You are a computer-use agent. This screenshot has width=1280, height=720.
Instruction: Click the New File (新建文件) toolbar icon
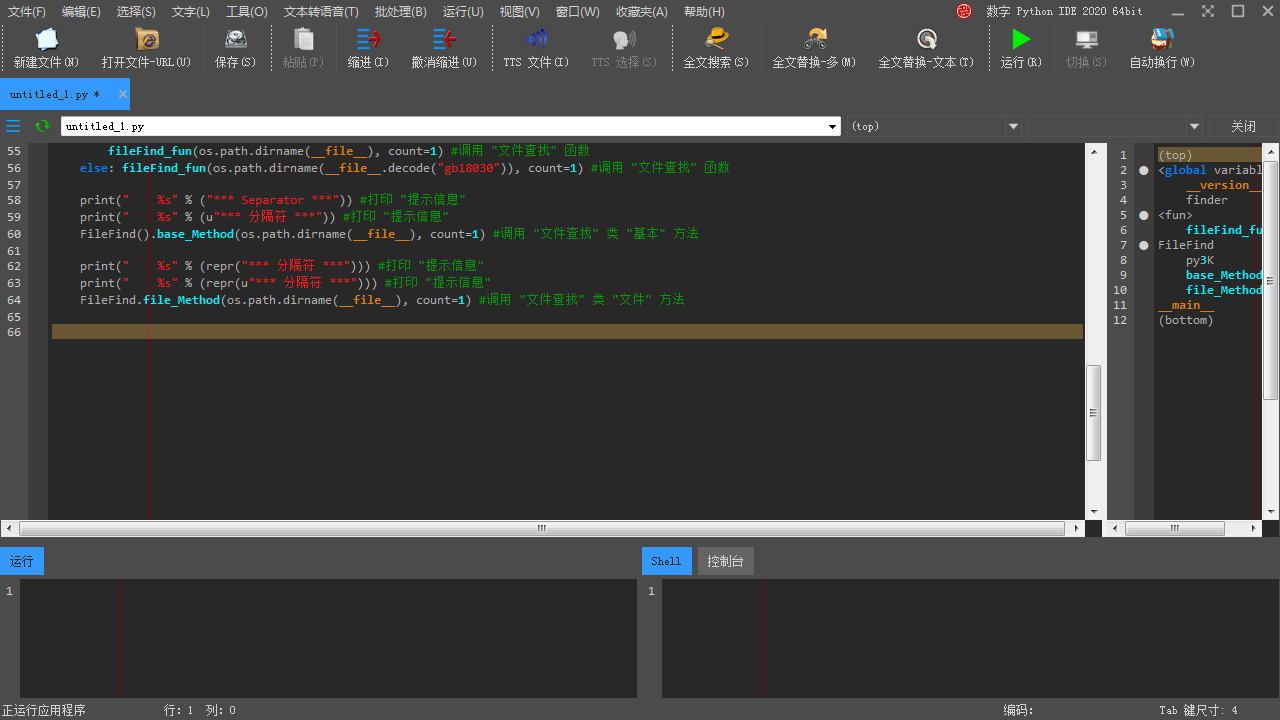(46, 40)
